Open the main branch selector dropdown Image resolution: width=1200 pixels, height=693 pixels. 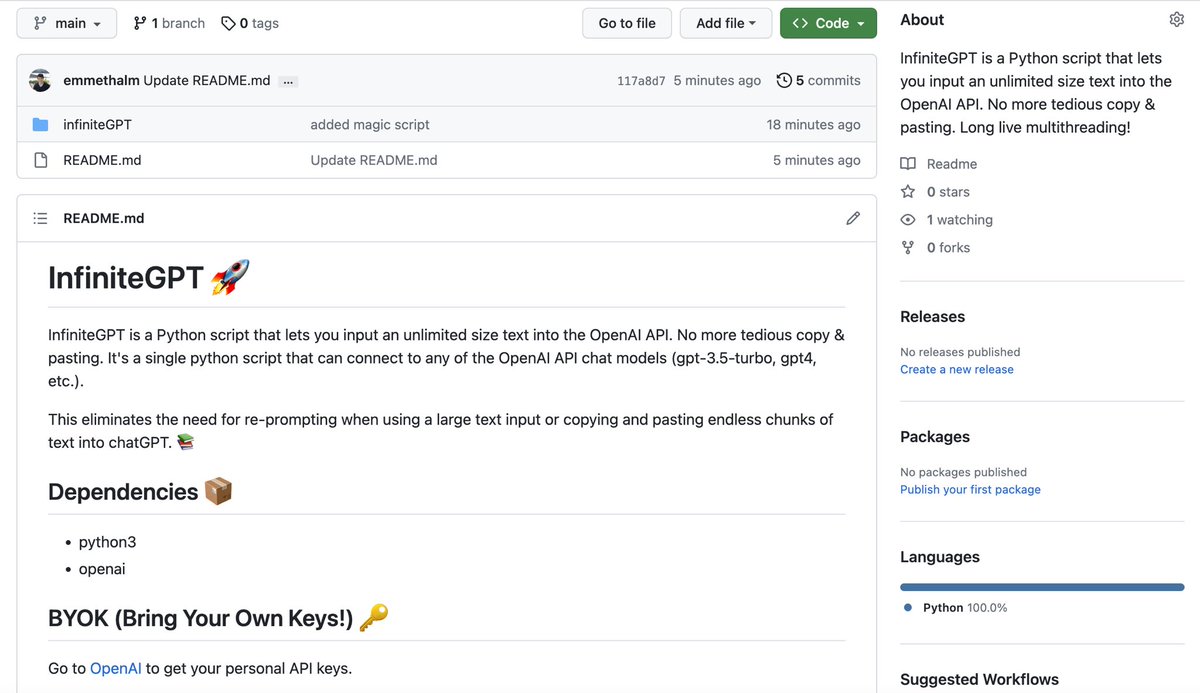(67, 23)
